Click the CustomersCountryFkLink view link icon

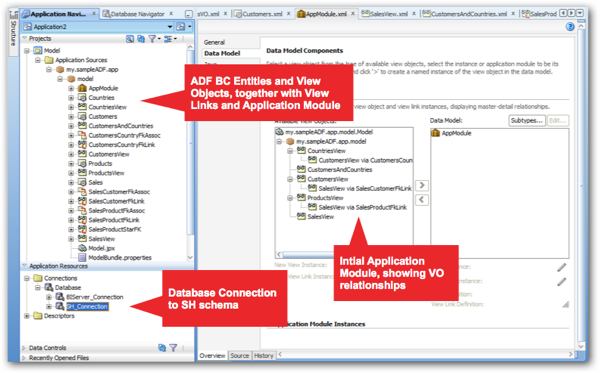(82, 145)
